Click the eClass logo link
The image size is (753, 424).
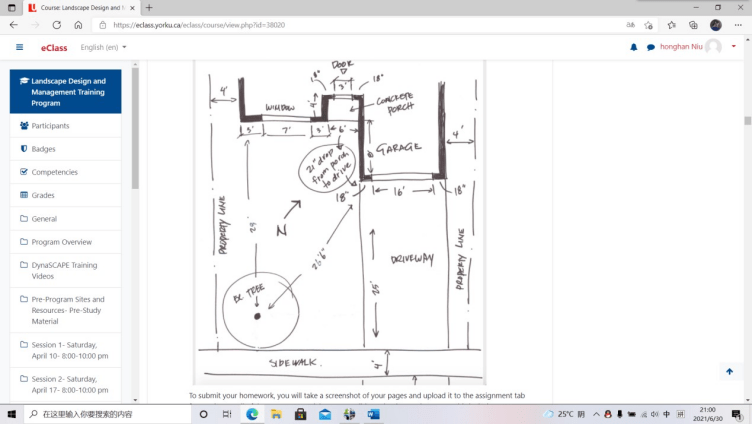pos(54,47)
